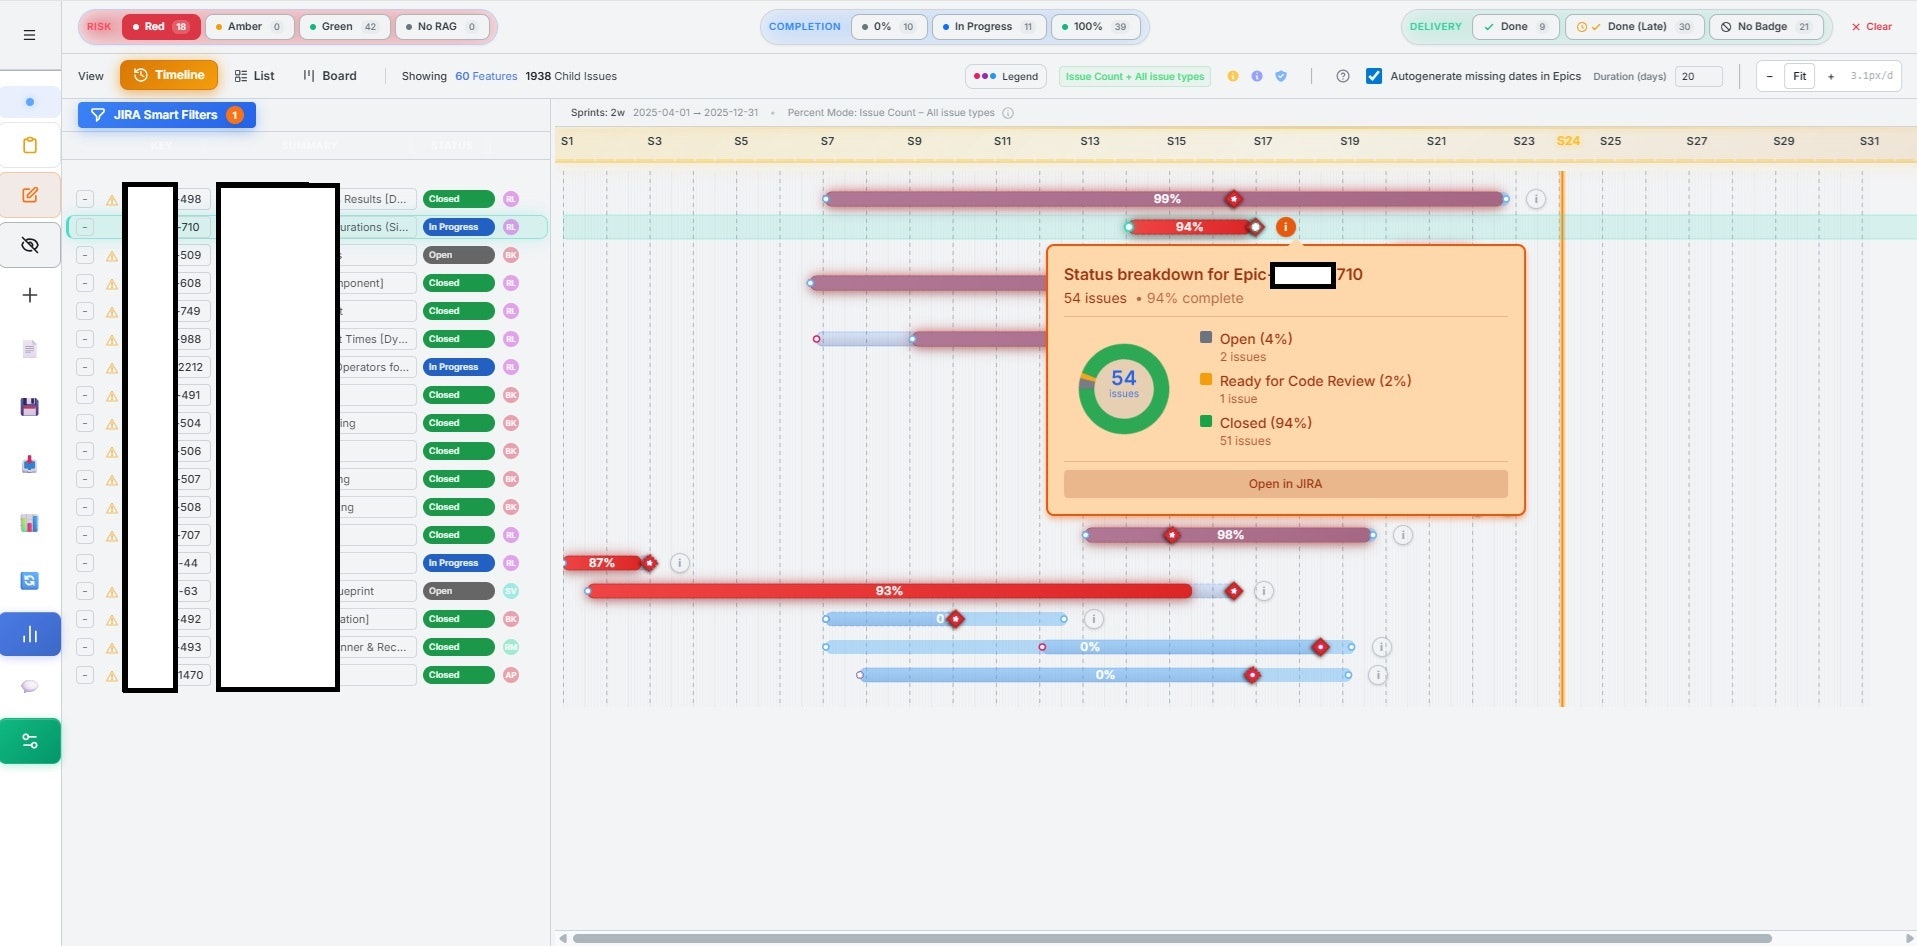Open the sync/refresh sidebar icon

click(30, 580)
